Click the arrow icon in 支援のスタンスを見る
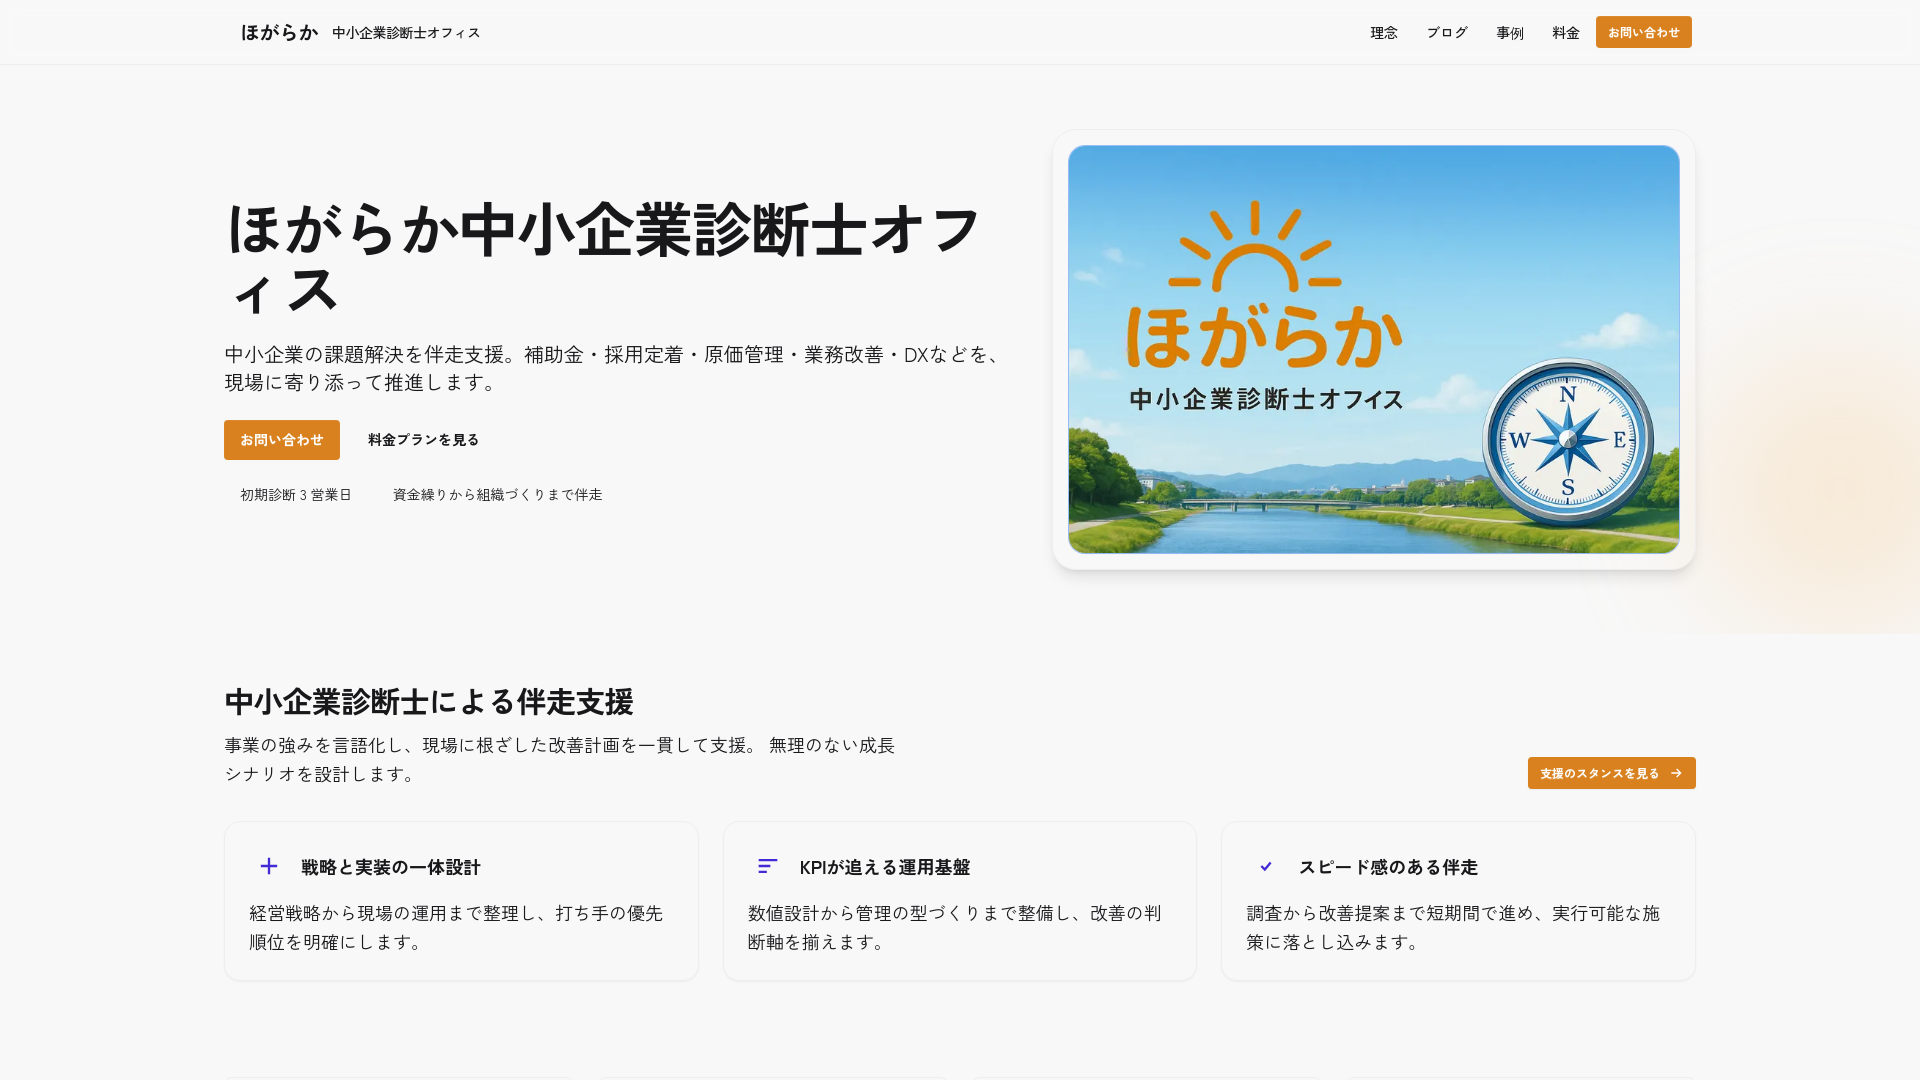Image resolution: width=1920 pixels, height=1080 pixels. pyautogui.click(x=1677, y=773)
